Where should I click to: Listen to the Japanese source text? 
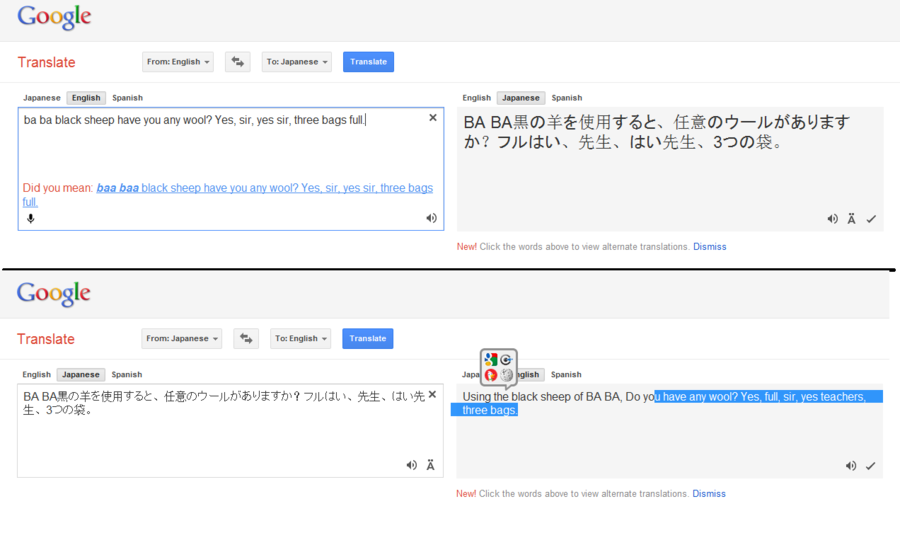(412, 465)
